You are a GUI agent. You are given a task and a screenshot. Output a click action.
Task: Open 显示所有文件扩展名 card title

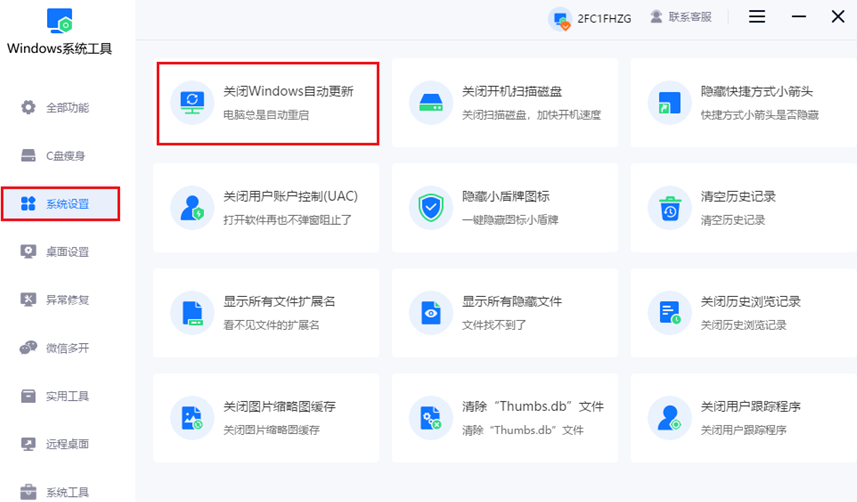(x=279, y=301)
